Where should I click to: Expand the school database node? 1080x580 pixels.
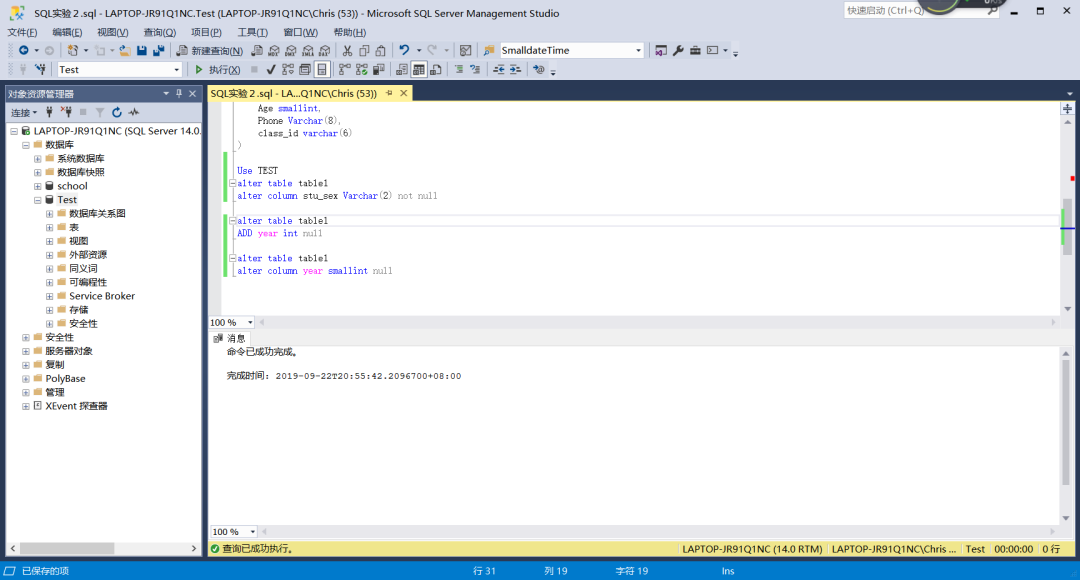click(37, 186)
